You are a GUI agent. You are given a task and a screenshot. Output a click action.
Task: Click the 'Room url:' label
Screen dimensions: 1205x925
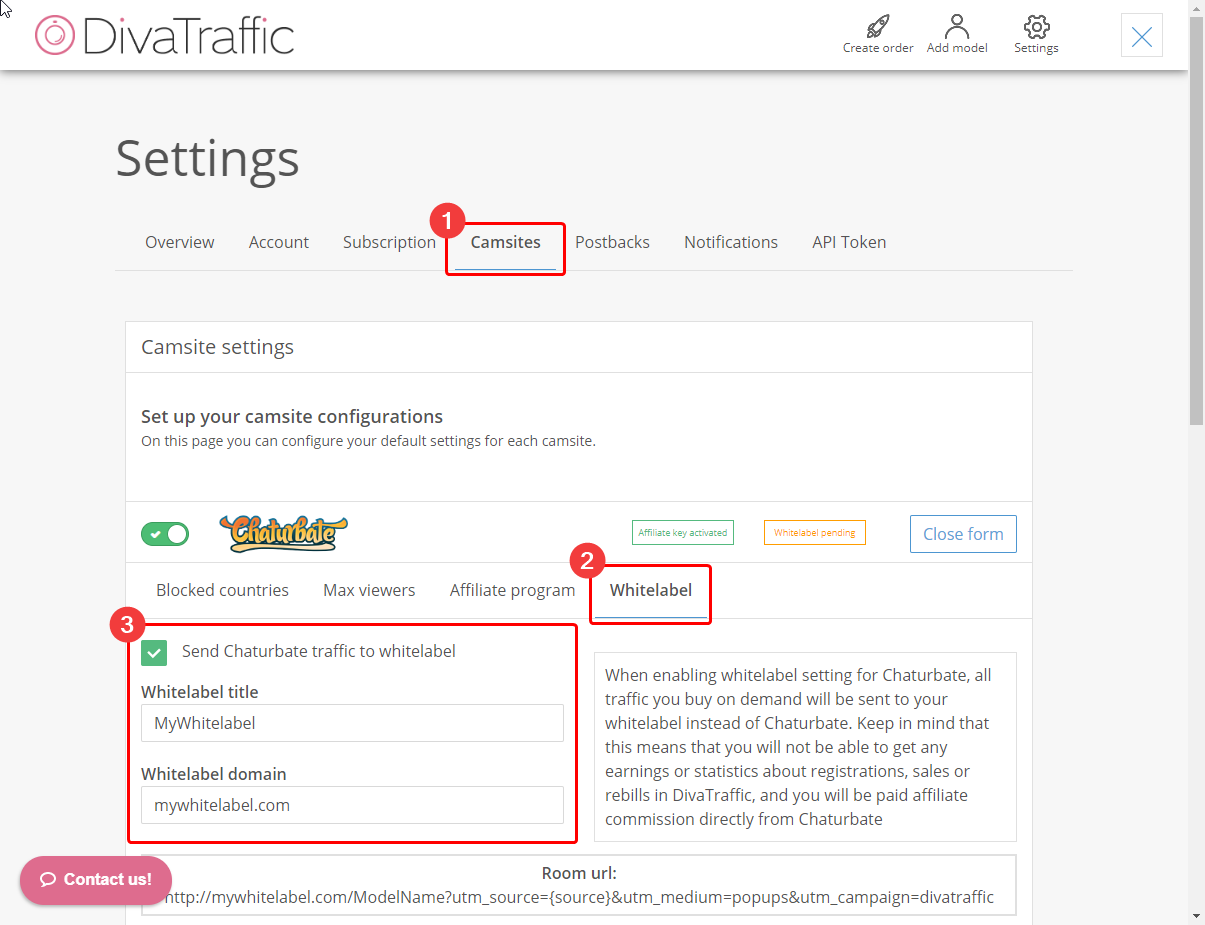[579, 873]
